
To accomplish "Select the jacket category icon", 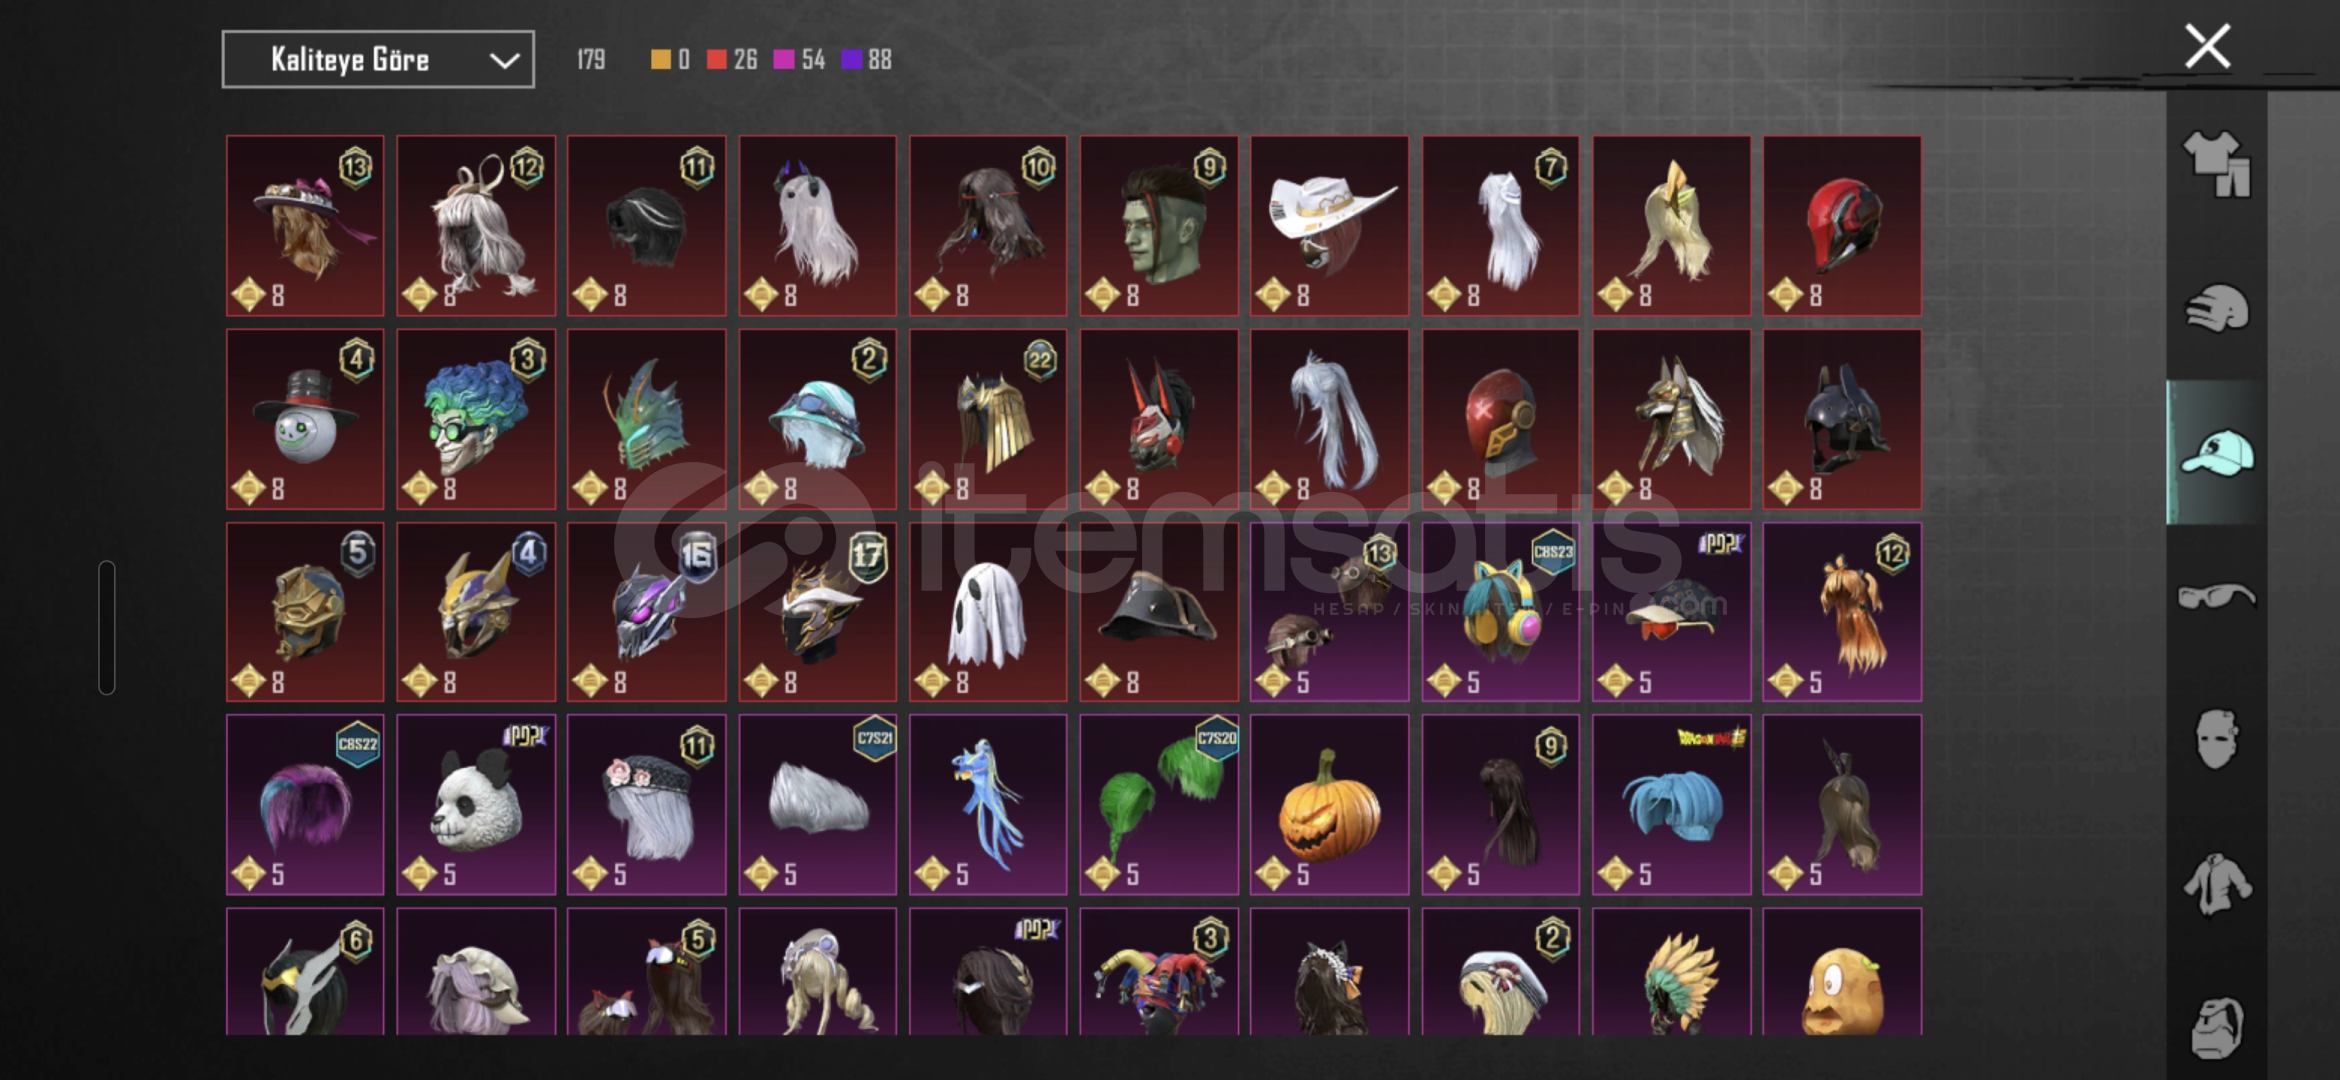I will pos(2216,884).
